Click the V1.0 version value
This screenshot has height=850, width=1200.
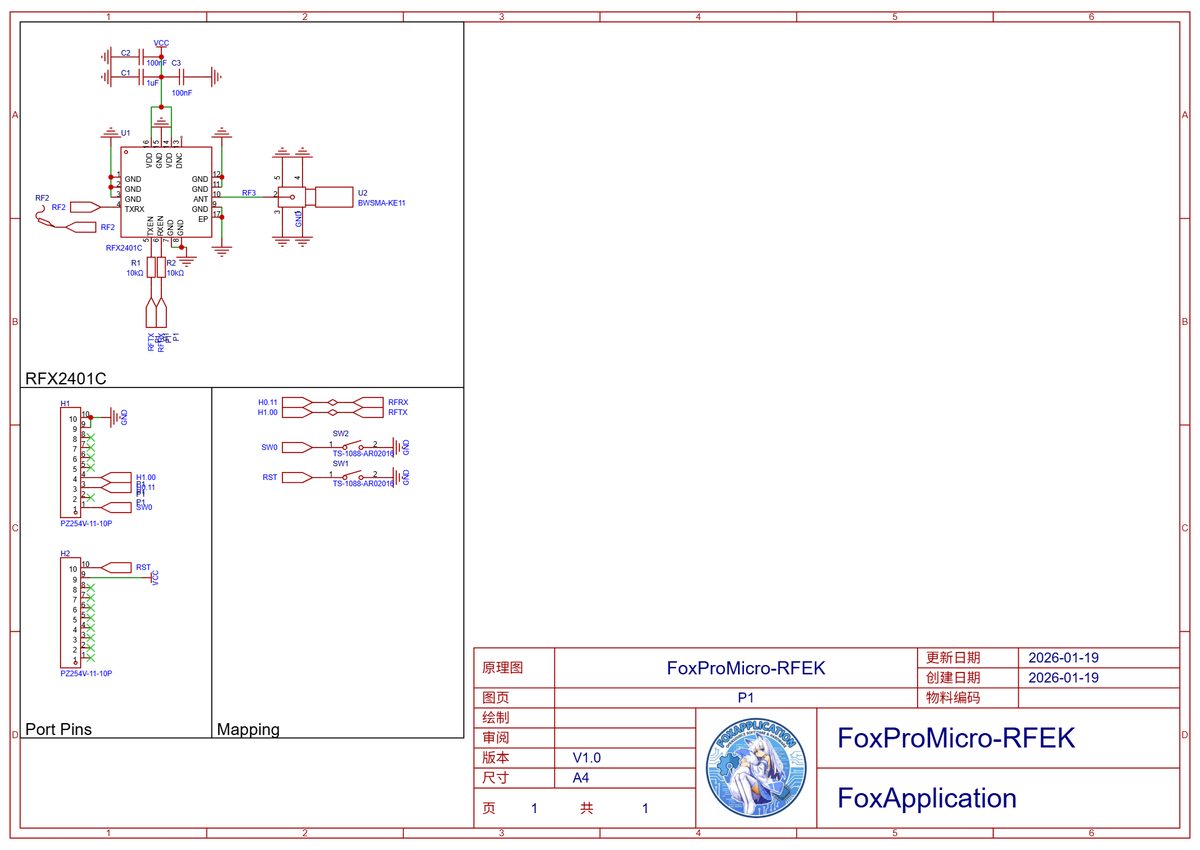click(587, 757)
